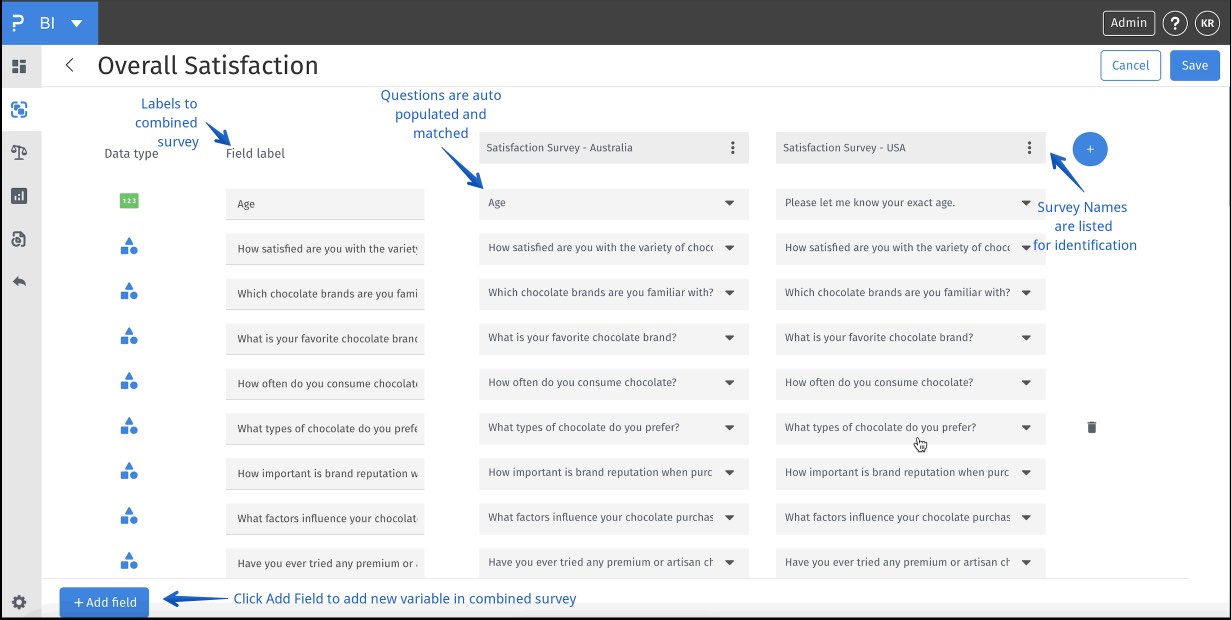Open the bar chart icon in sidebar

click(18, 196)
